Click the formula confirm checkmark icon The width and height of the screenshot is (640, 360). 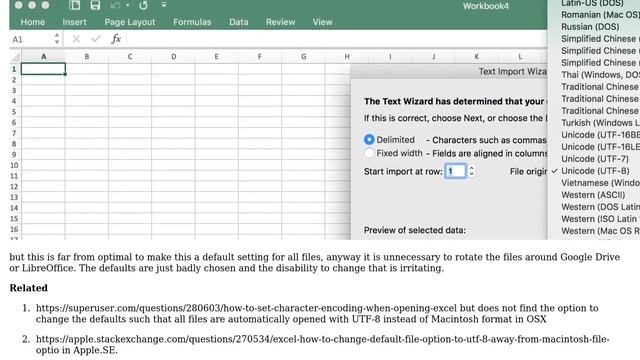[96, 39]
